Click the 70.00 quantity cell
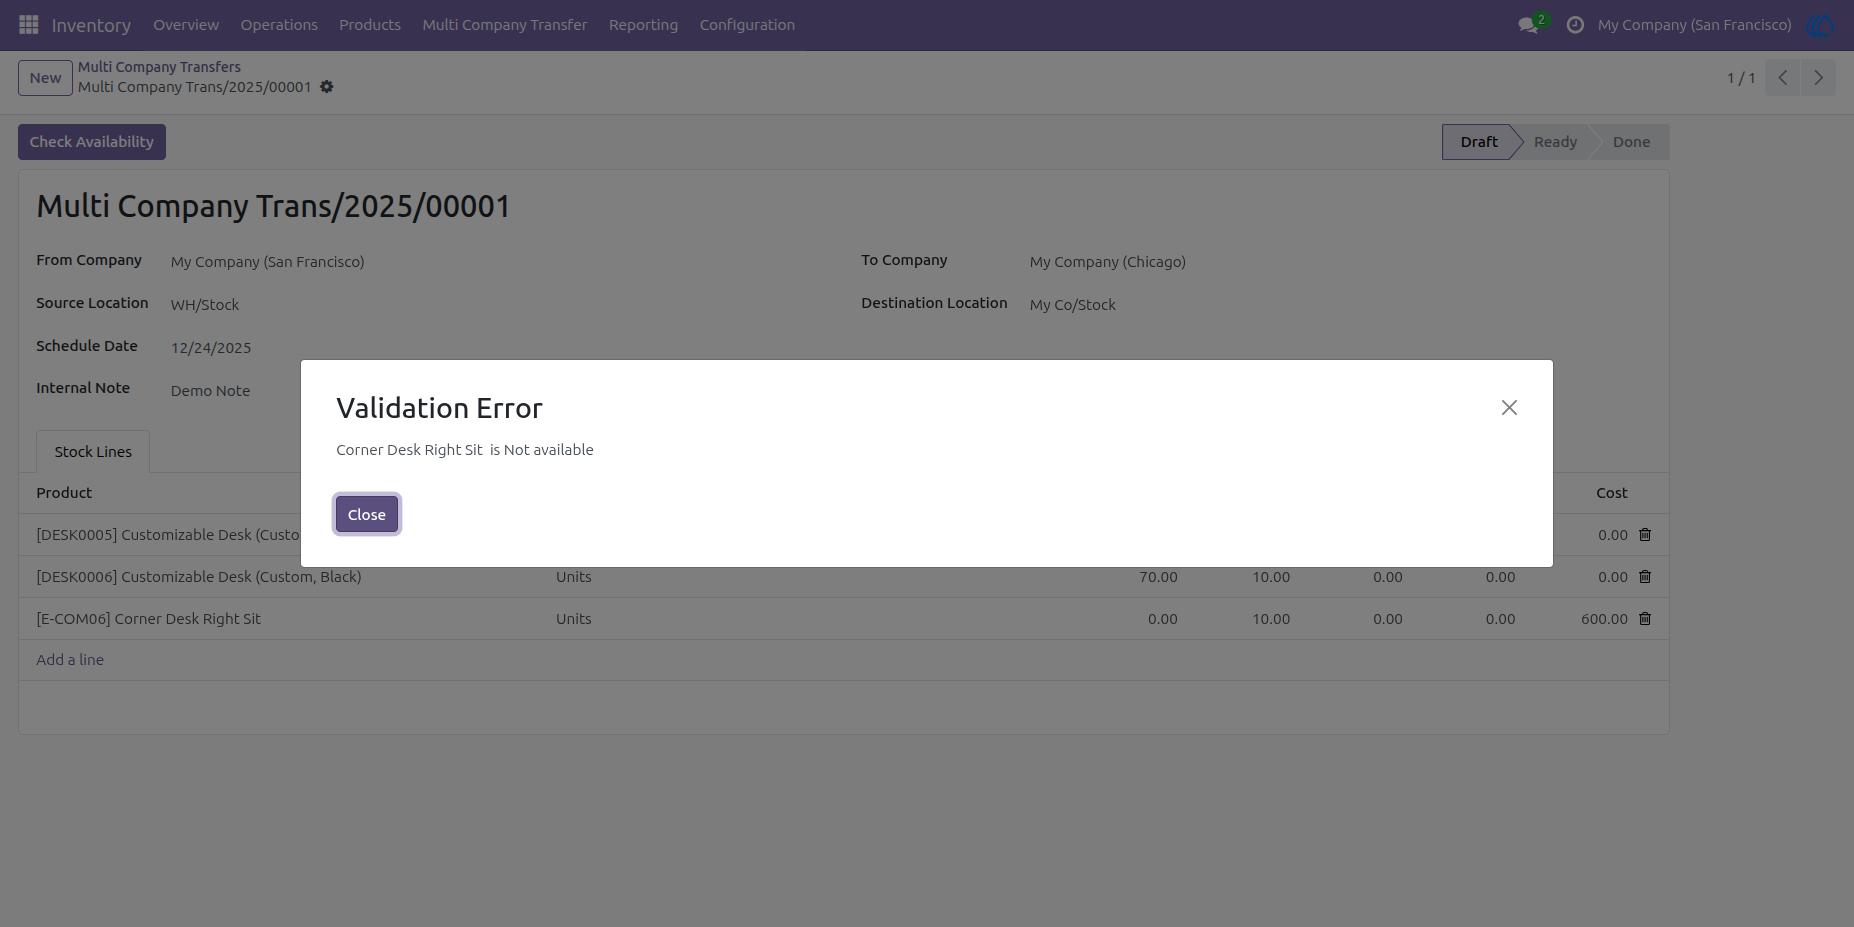The image size is (1854, 927). pyautogui.click(x=1158, y=577)
